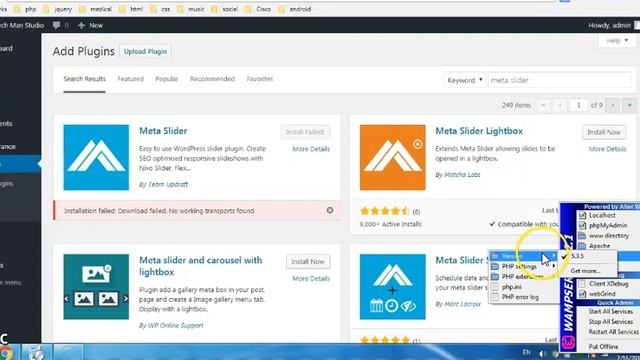Viewport: 640px width, 360px height.
Task: Expand the Version submenu in PHP menu
Action: [524, 256]
